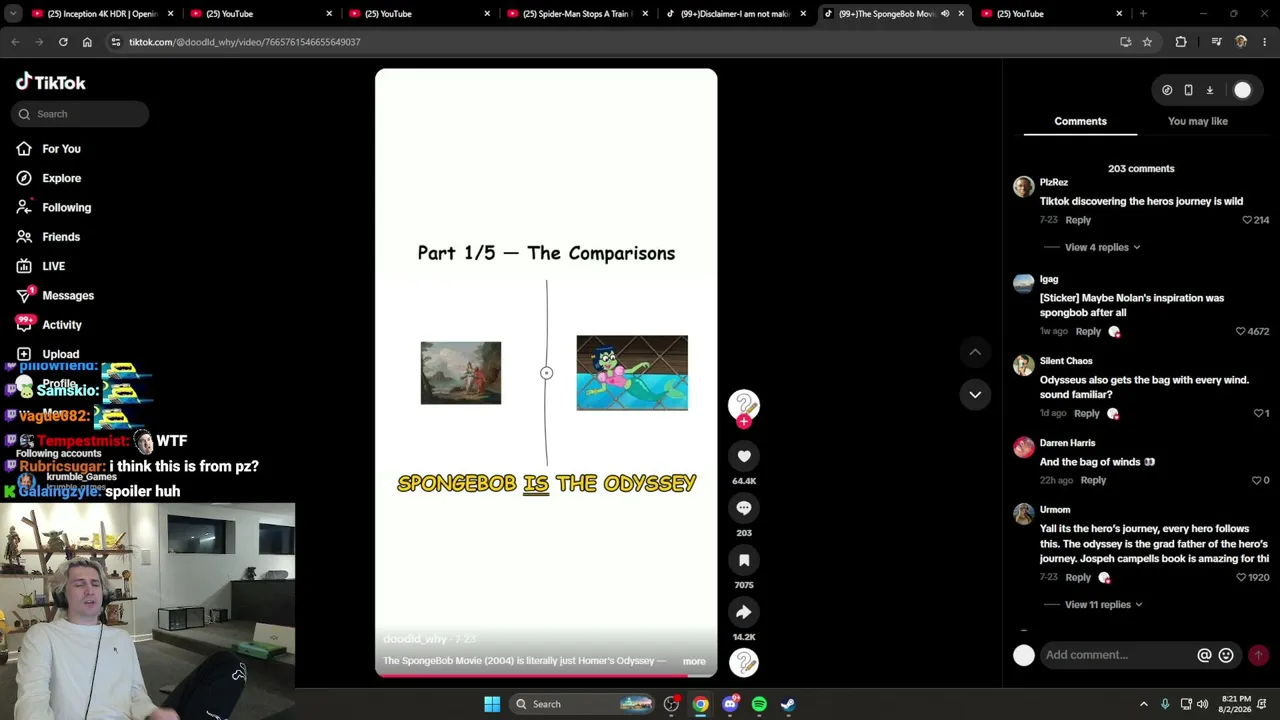Switch to the You may like tab
Image resolution: width=1280 pixels, height=720 pixels.
click(x=1198, y=121)
